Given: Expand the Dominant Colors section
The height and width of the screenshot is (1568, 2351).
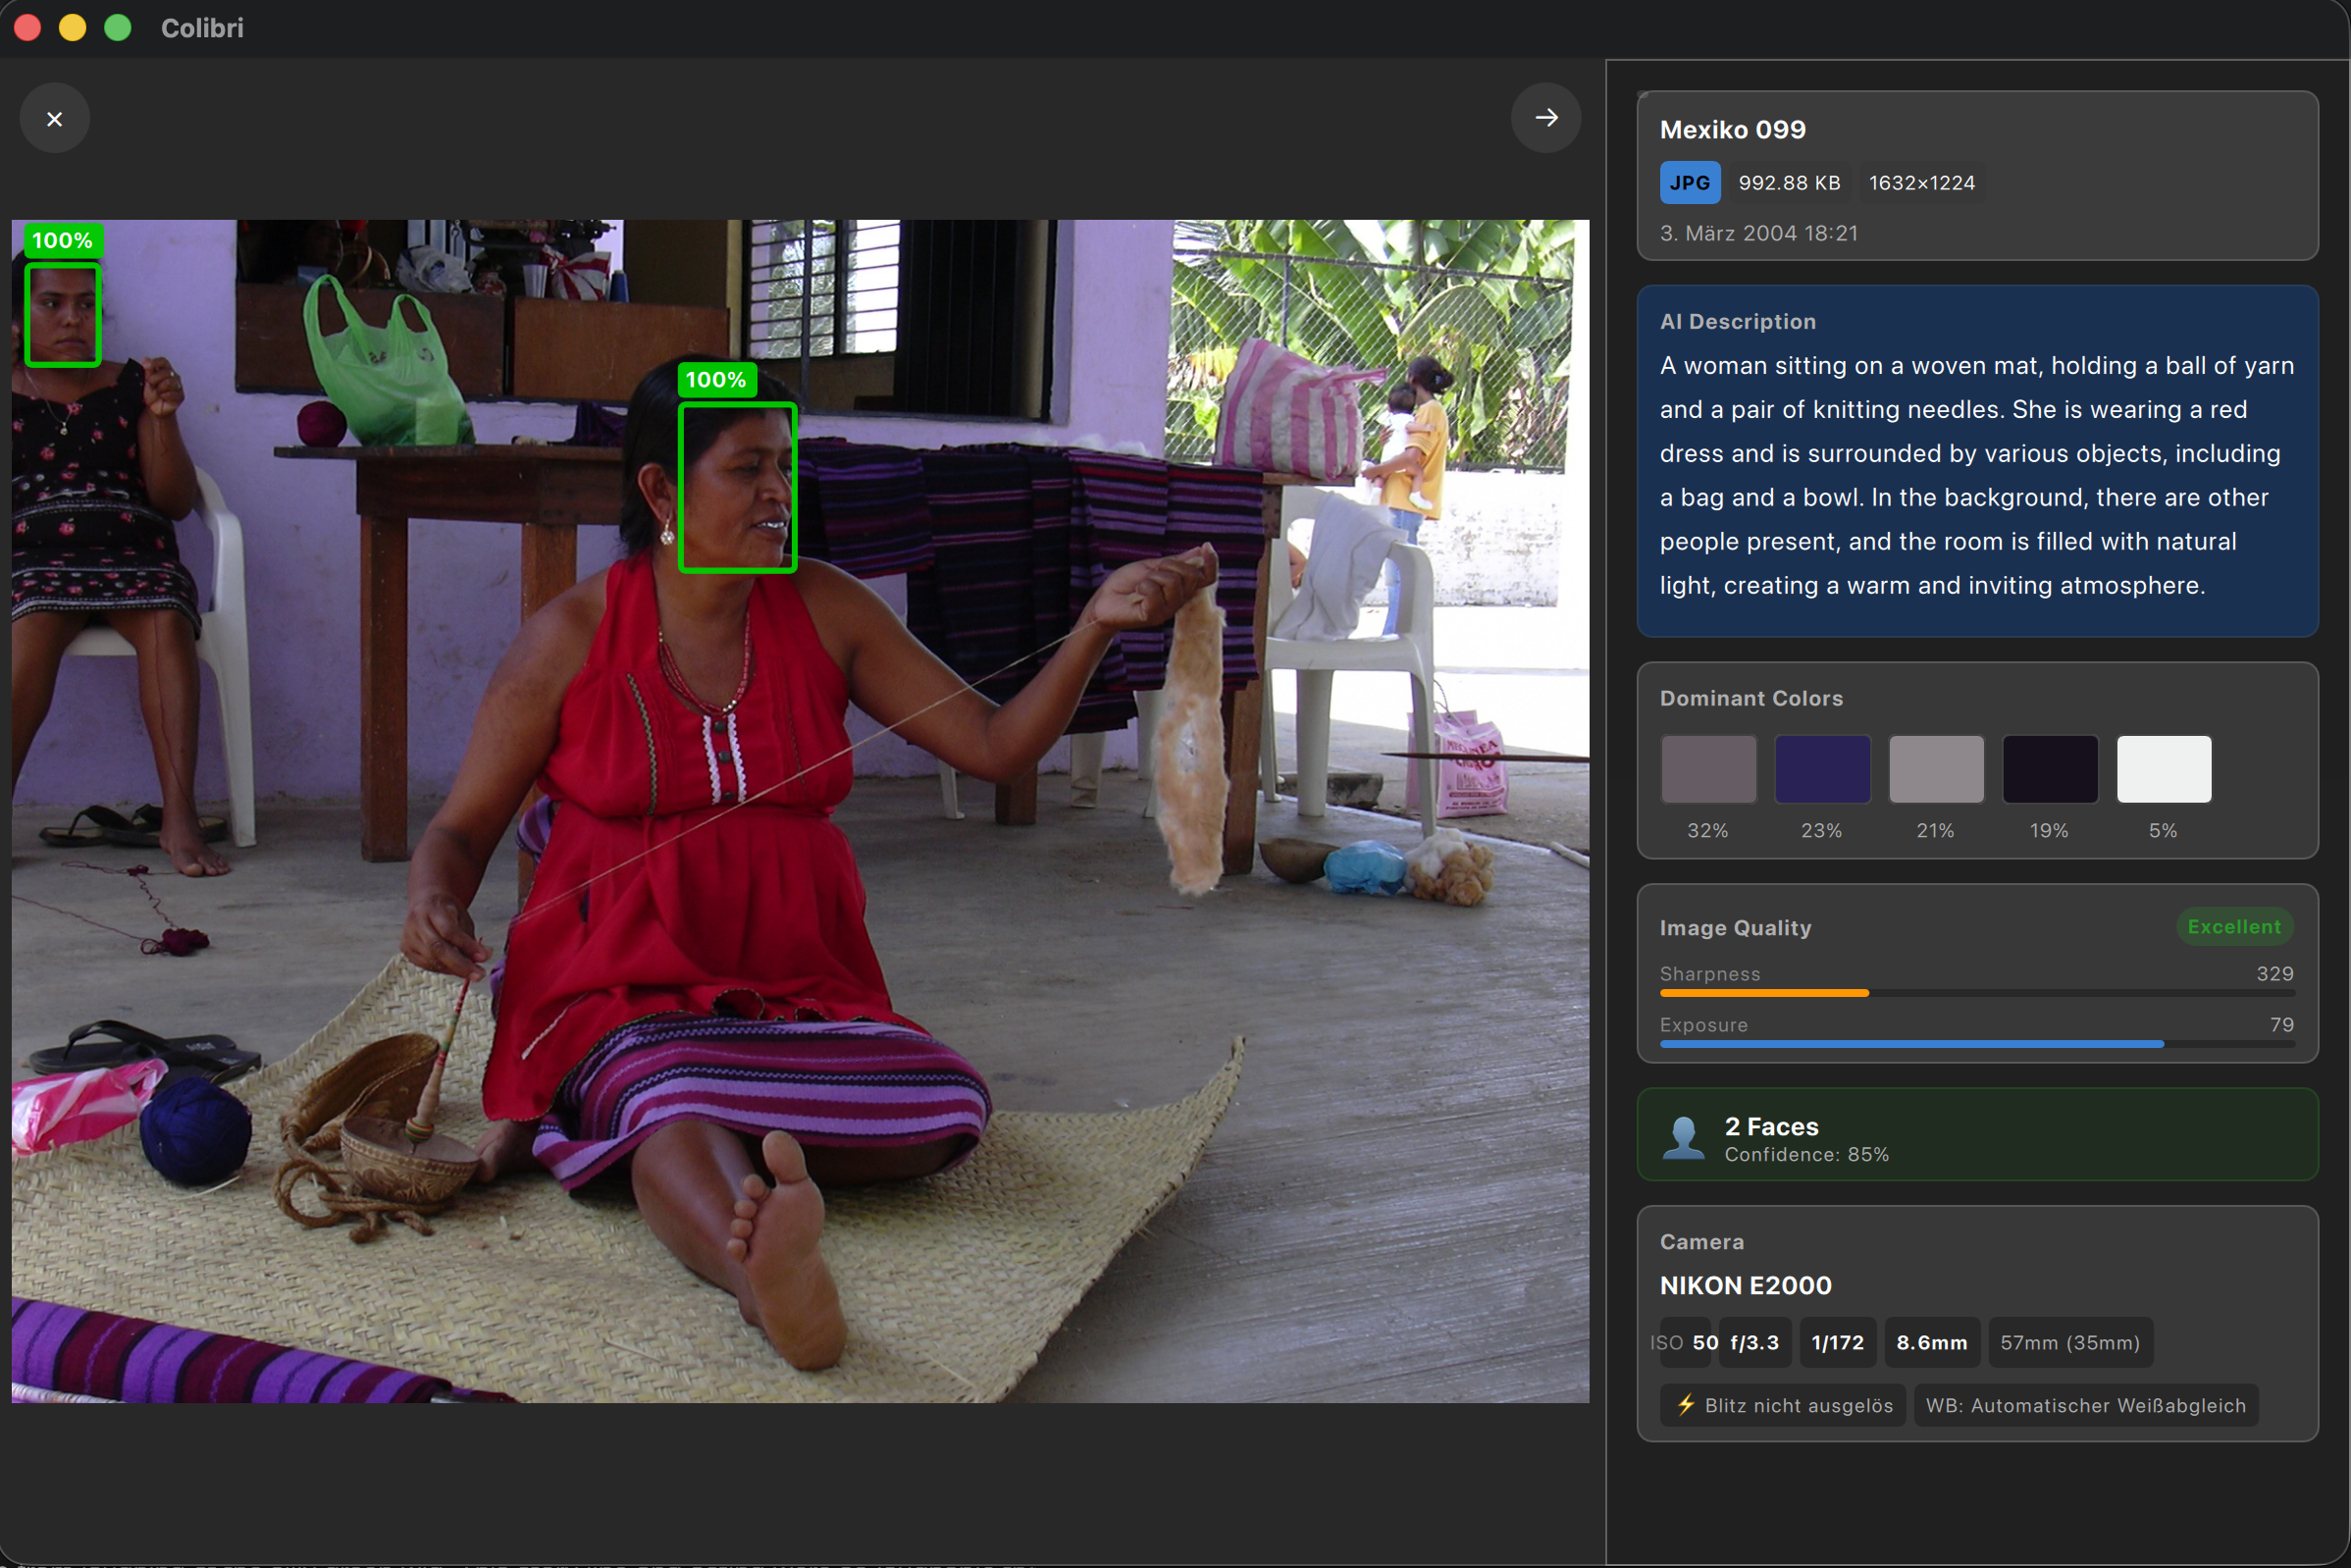Looking at the screenshot, I should [x=1751, y=698].
